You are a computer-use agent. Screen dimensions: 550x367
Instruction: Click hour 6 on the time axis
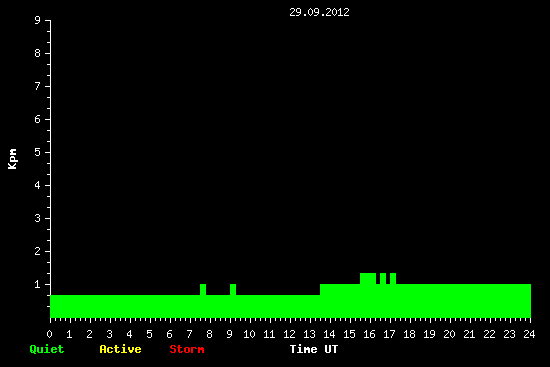tap(169, 334)
